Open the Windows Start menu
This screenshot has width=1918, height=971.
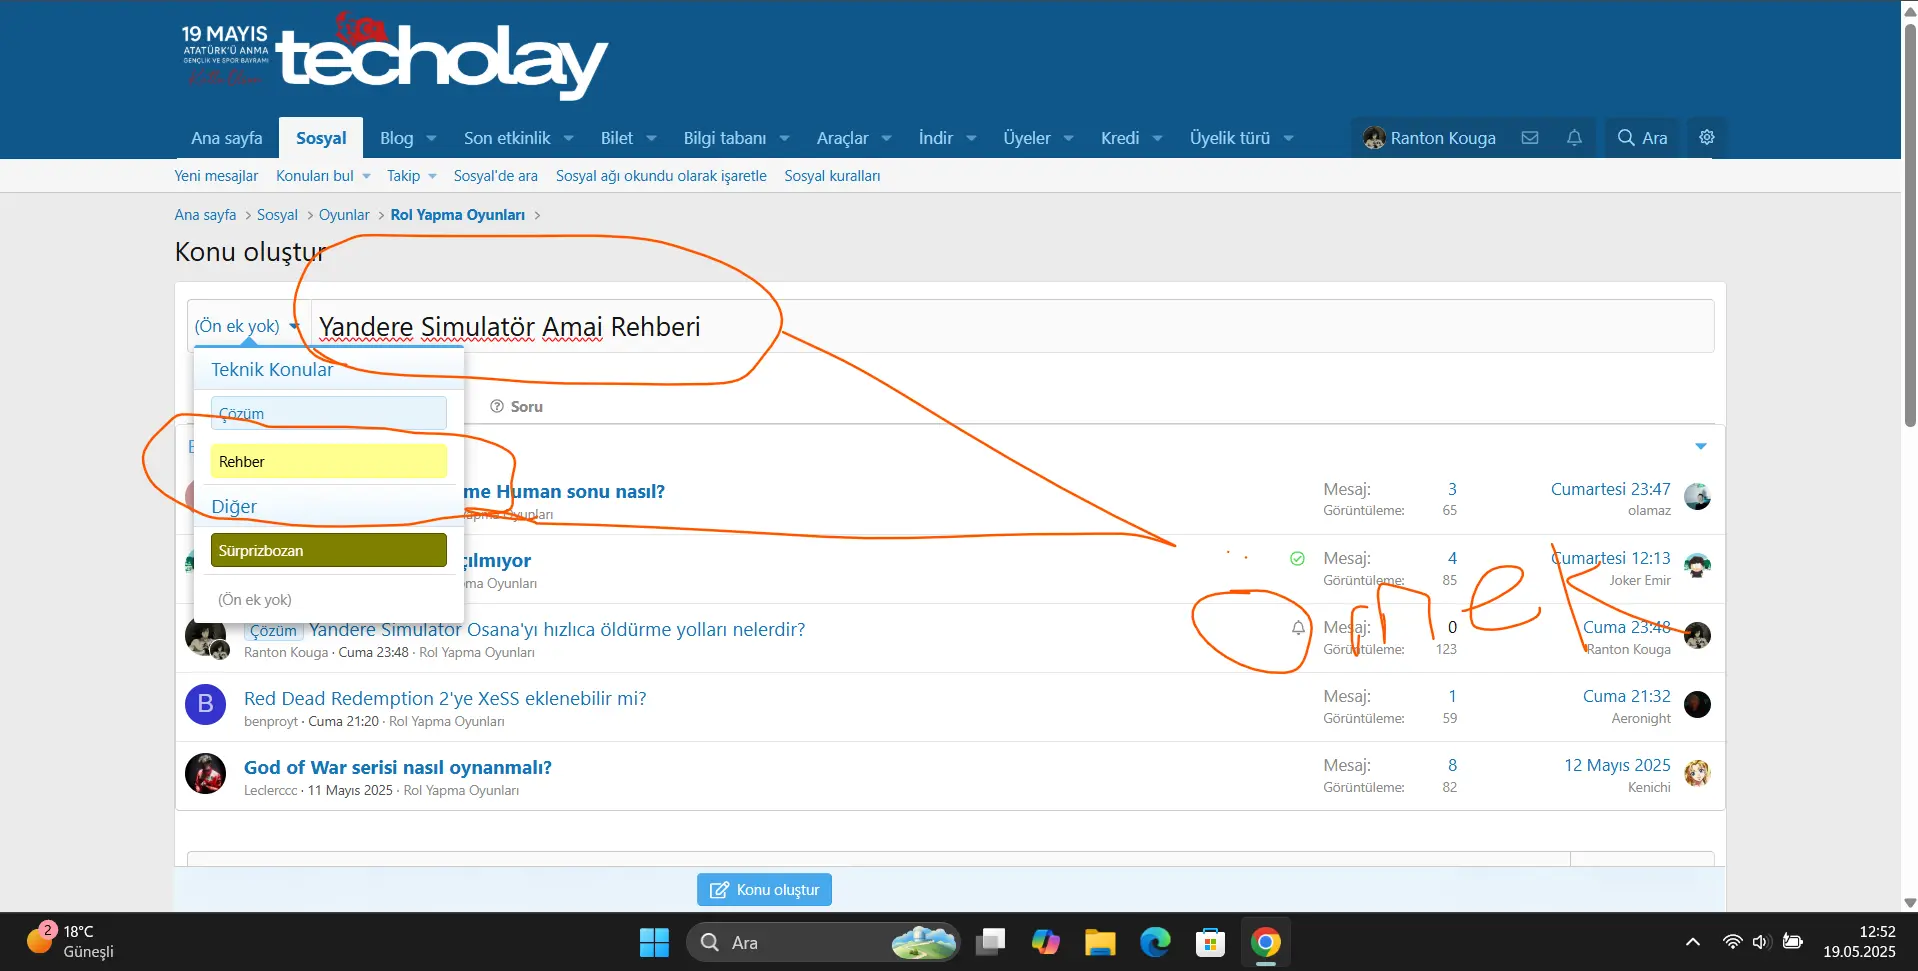click(654, 942)
